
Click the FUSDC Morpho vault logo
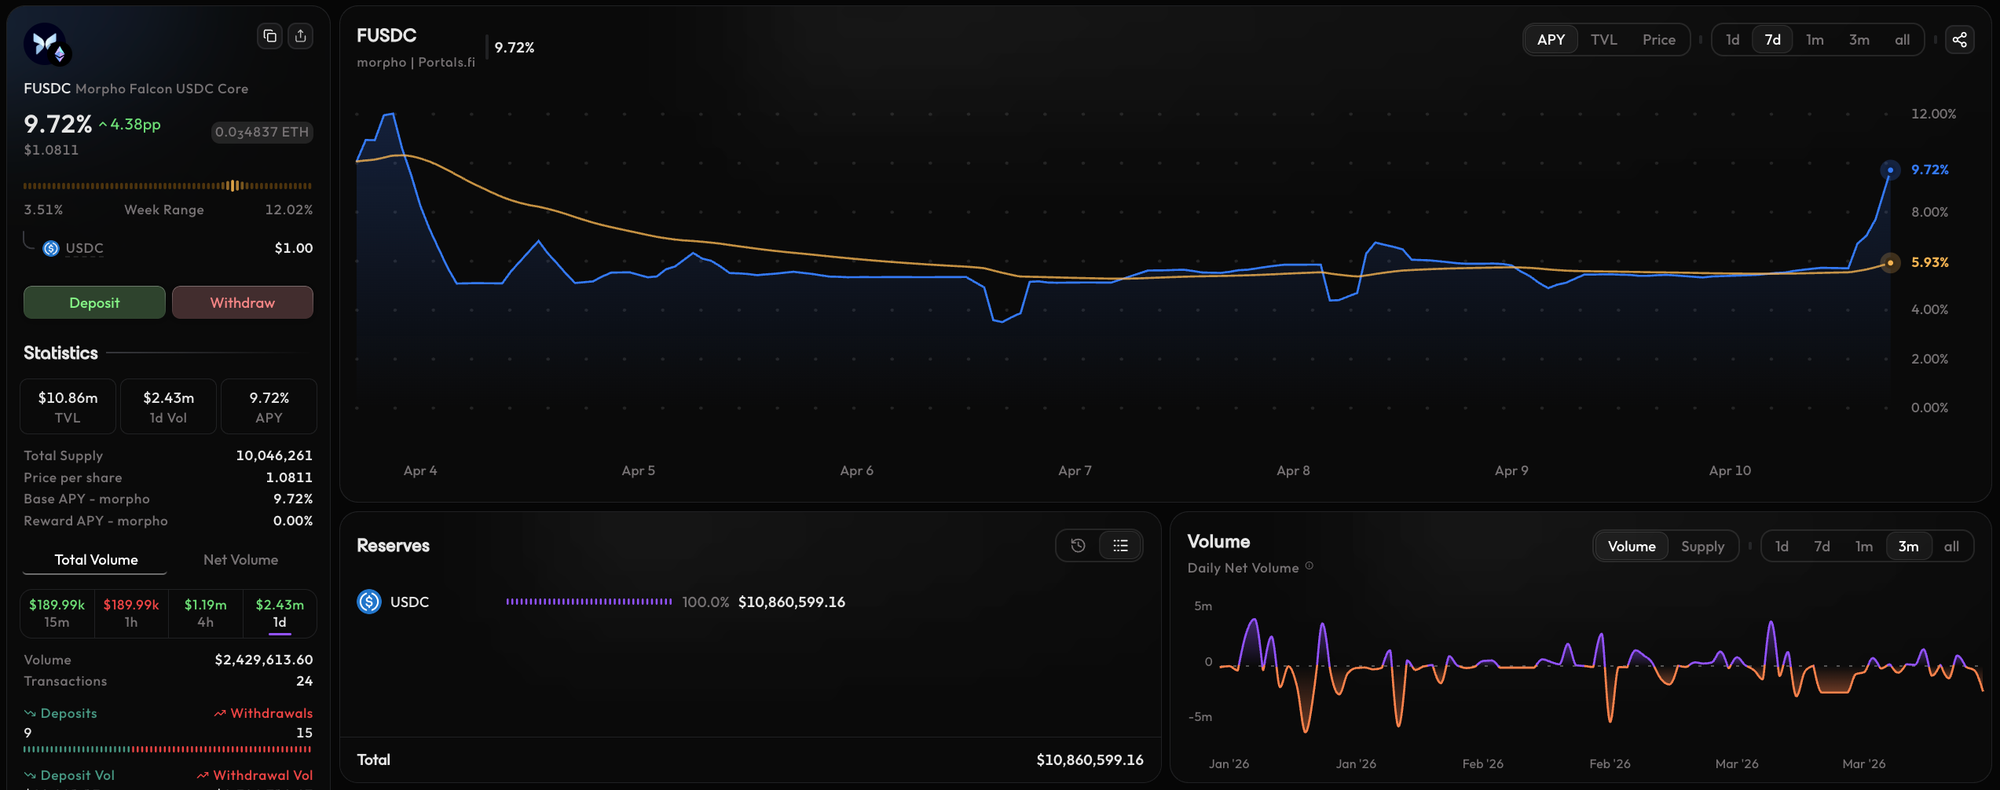45,44
